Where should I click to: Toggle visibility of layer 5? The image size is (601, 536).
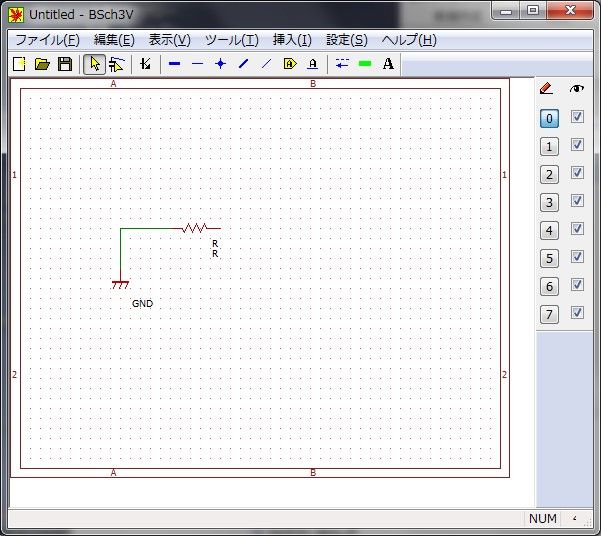pos(577,256)
